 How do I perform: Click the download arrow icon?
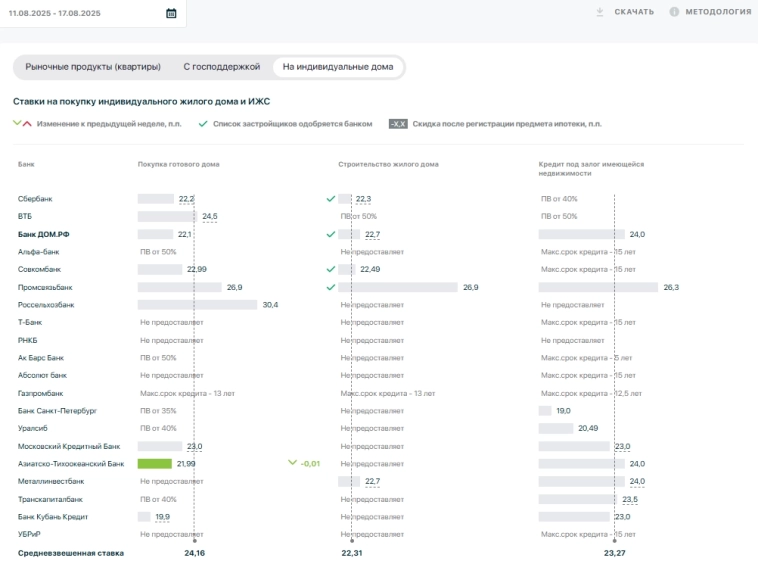[x=600, y=12]
